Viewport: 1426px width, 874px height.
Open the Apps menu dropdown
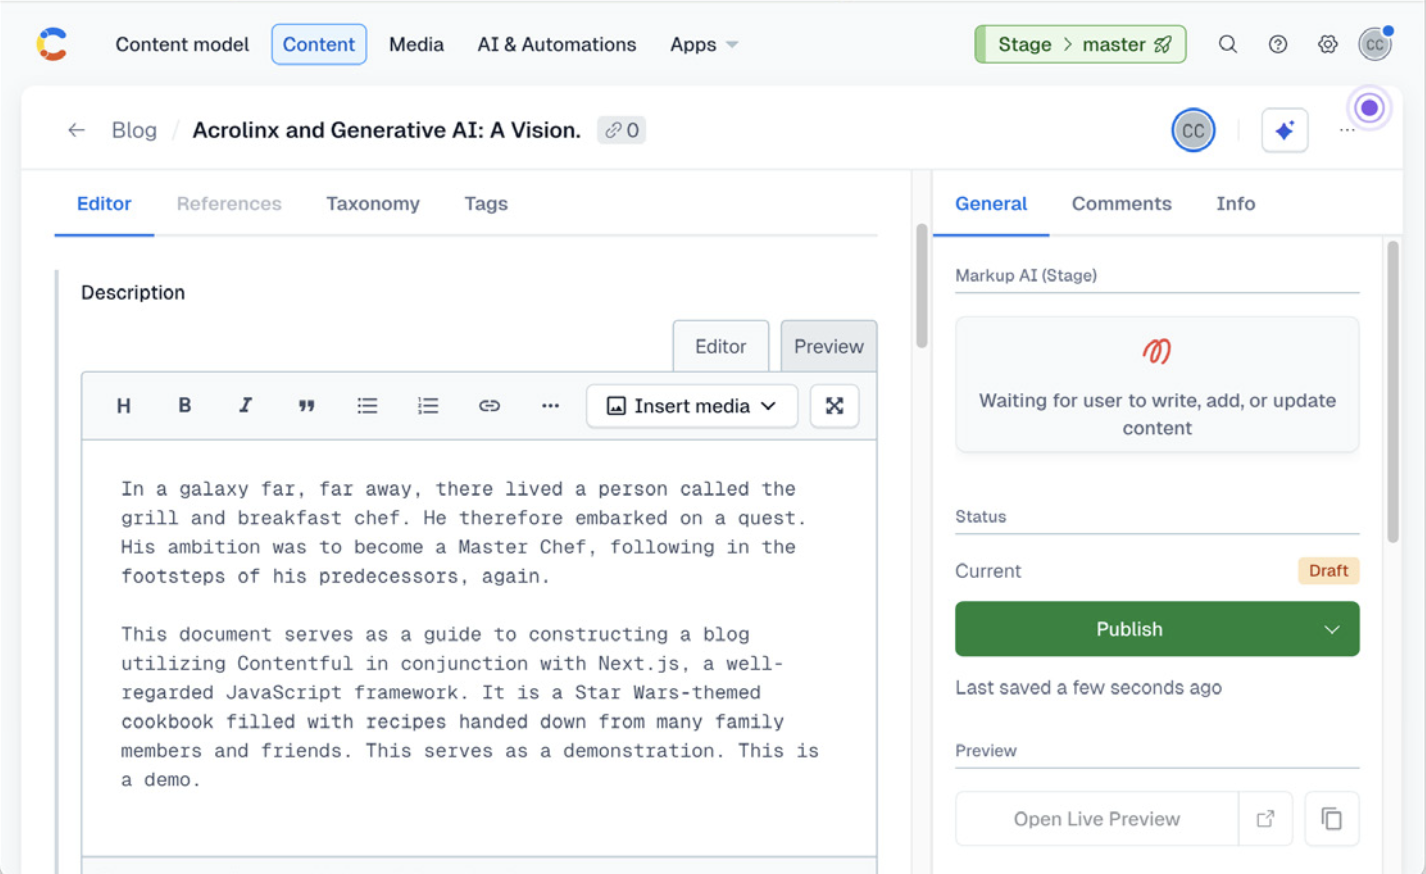pos(703,44)
